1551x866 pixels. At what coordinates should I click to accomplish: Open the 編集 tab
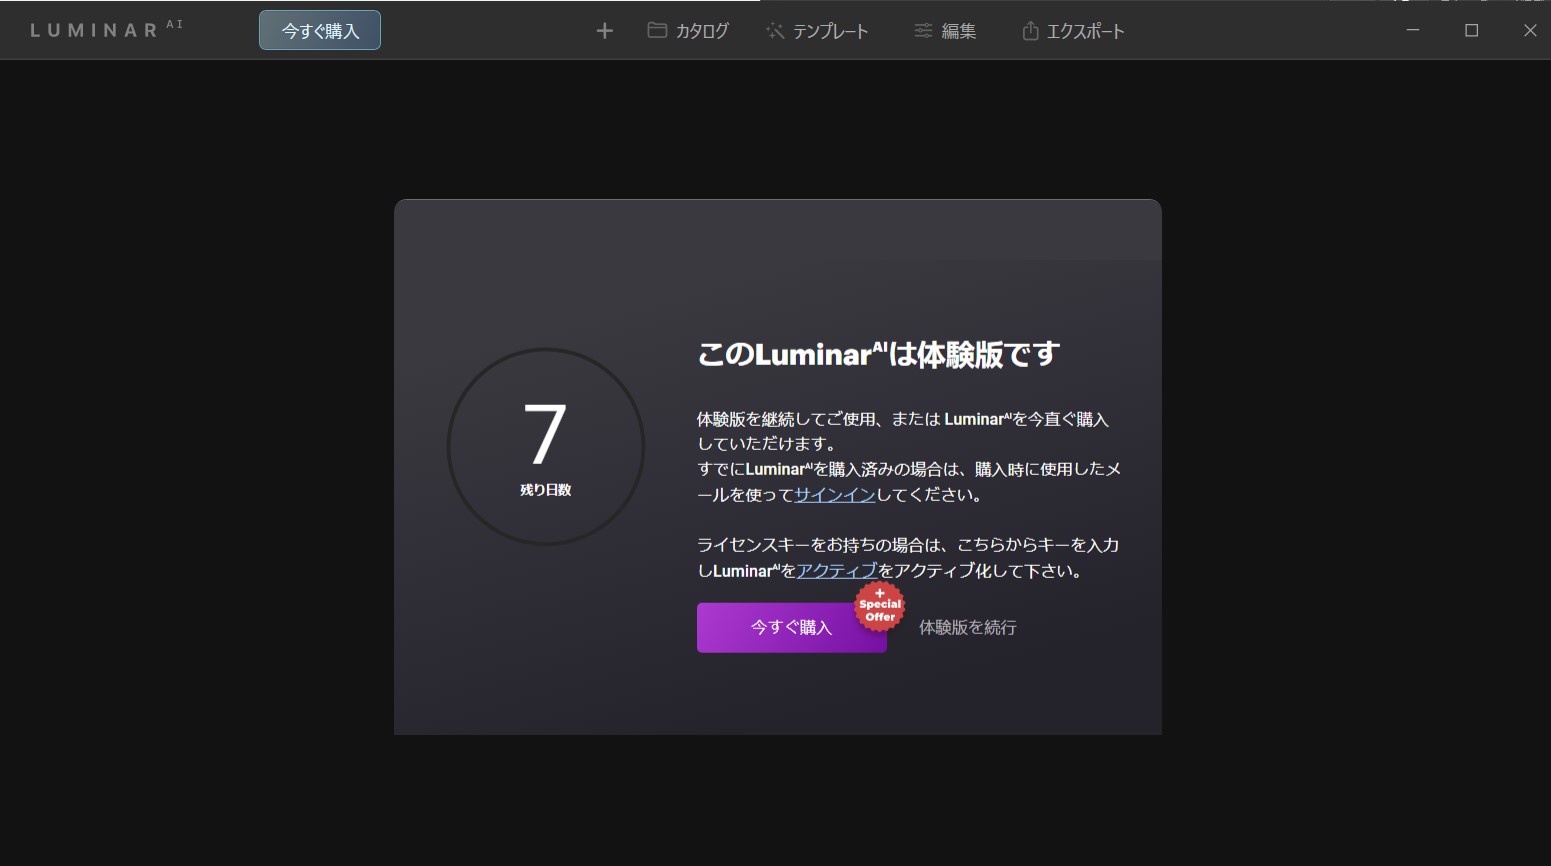(945, 31)
